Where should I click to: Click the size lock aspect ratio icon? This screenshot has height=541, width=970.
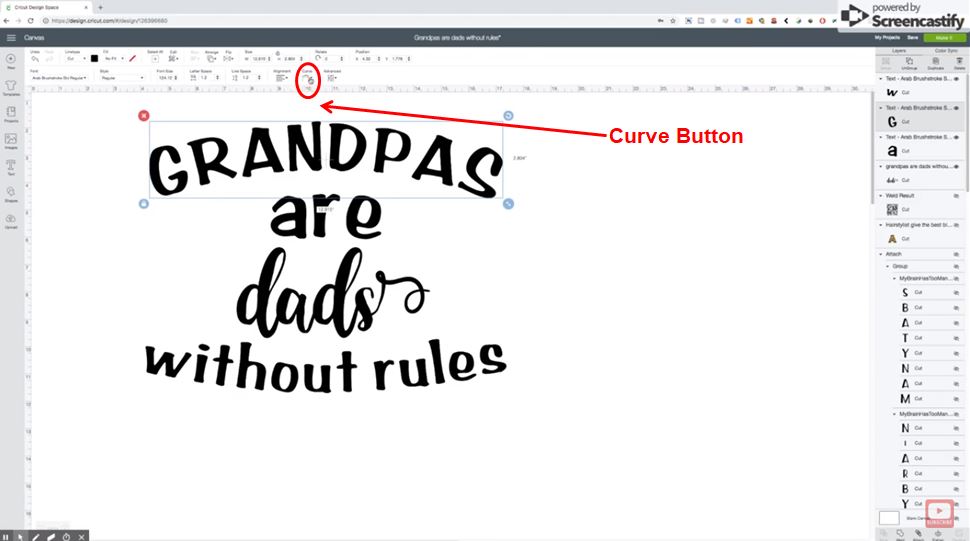pos(277,54)
